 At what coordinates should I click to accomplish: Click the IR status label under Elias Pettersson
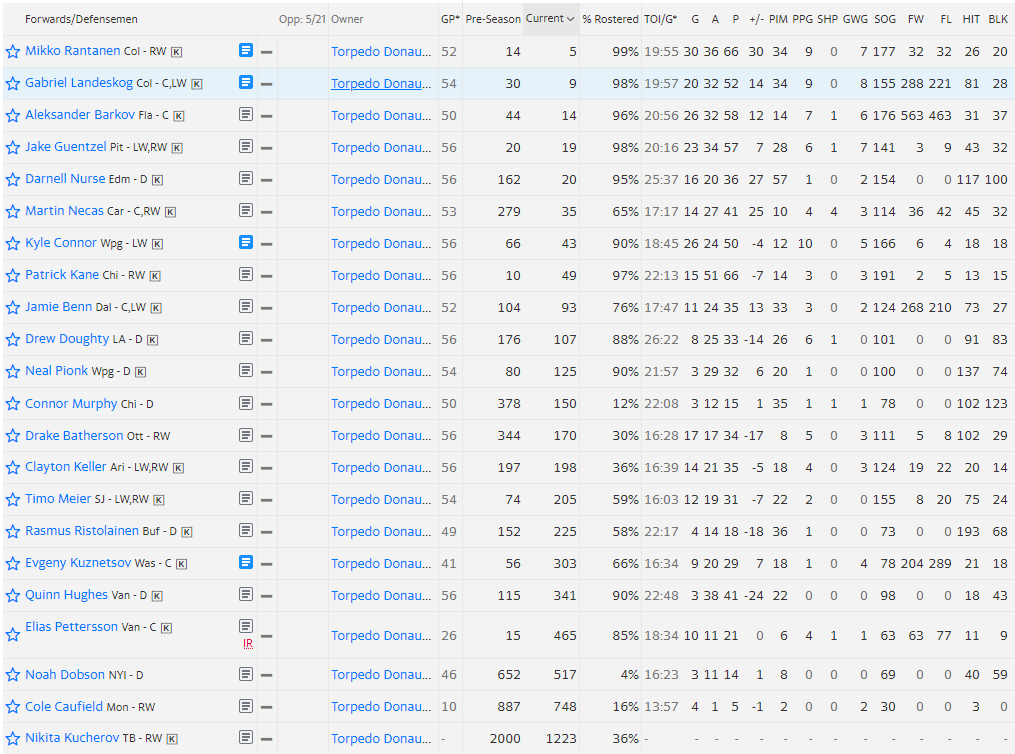[x=246, y=644]
